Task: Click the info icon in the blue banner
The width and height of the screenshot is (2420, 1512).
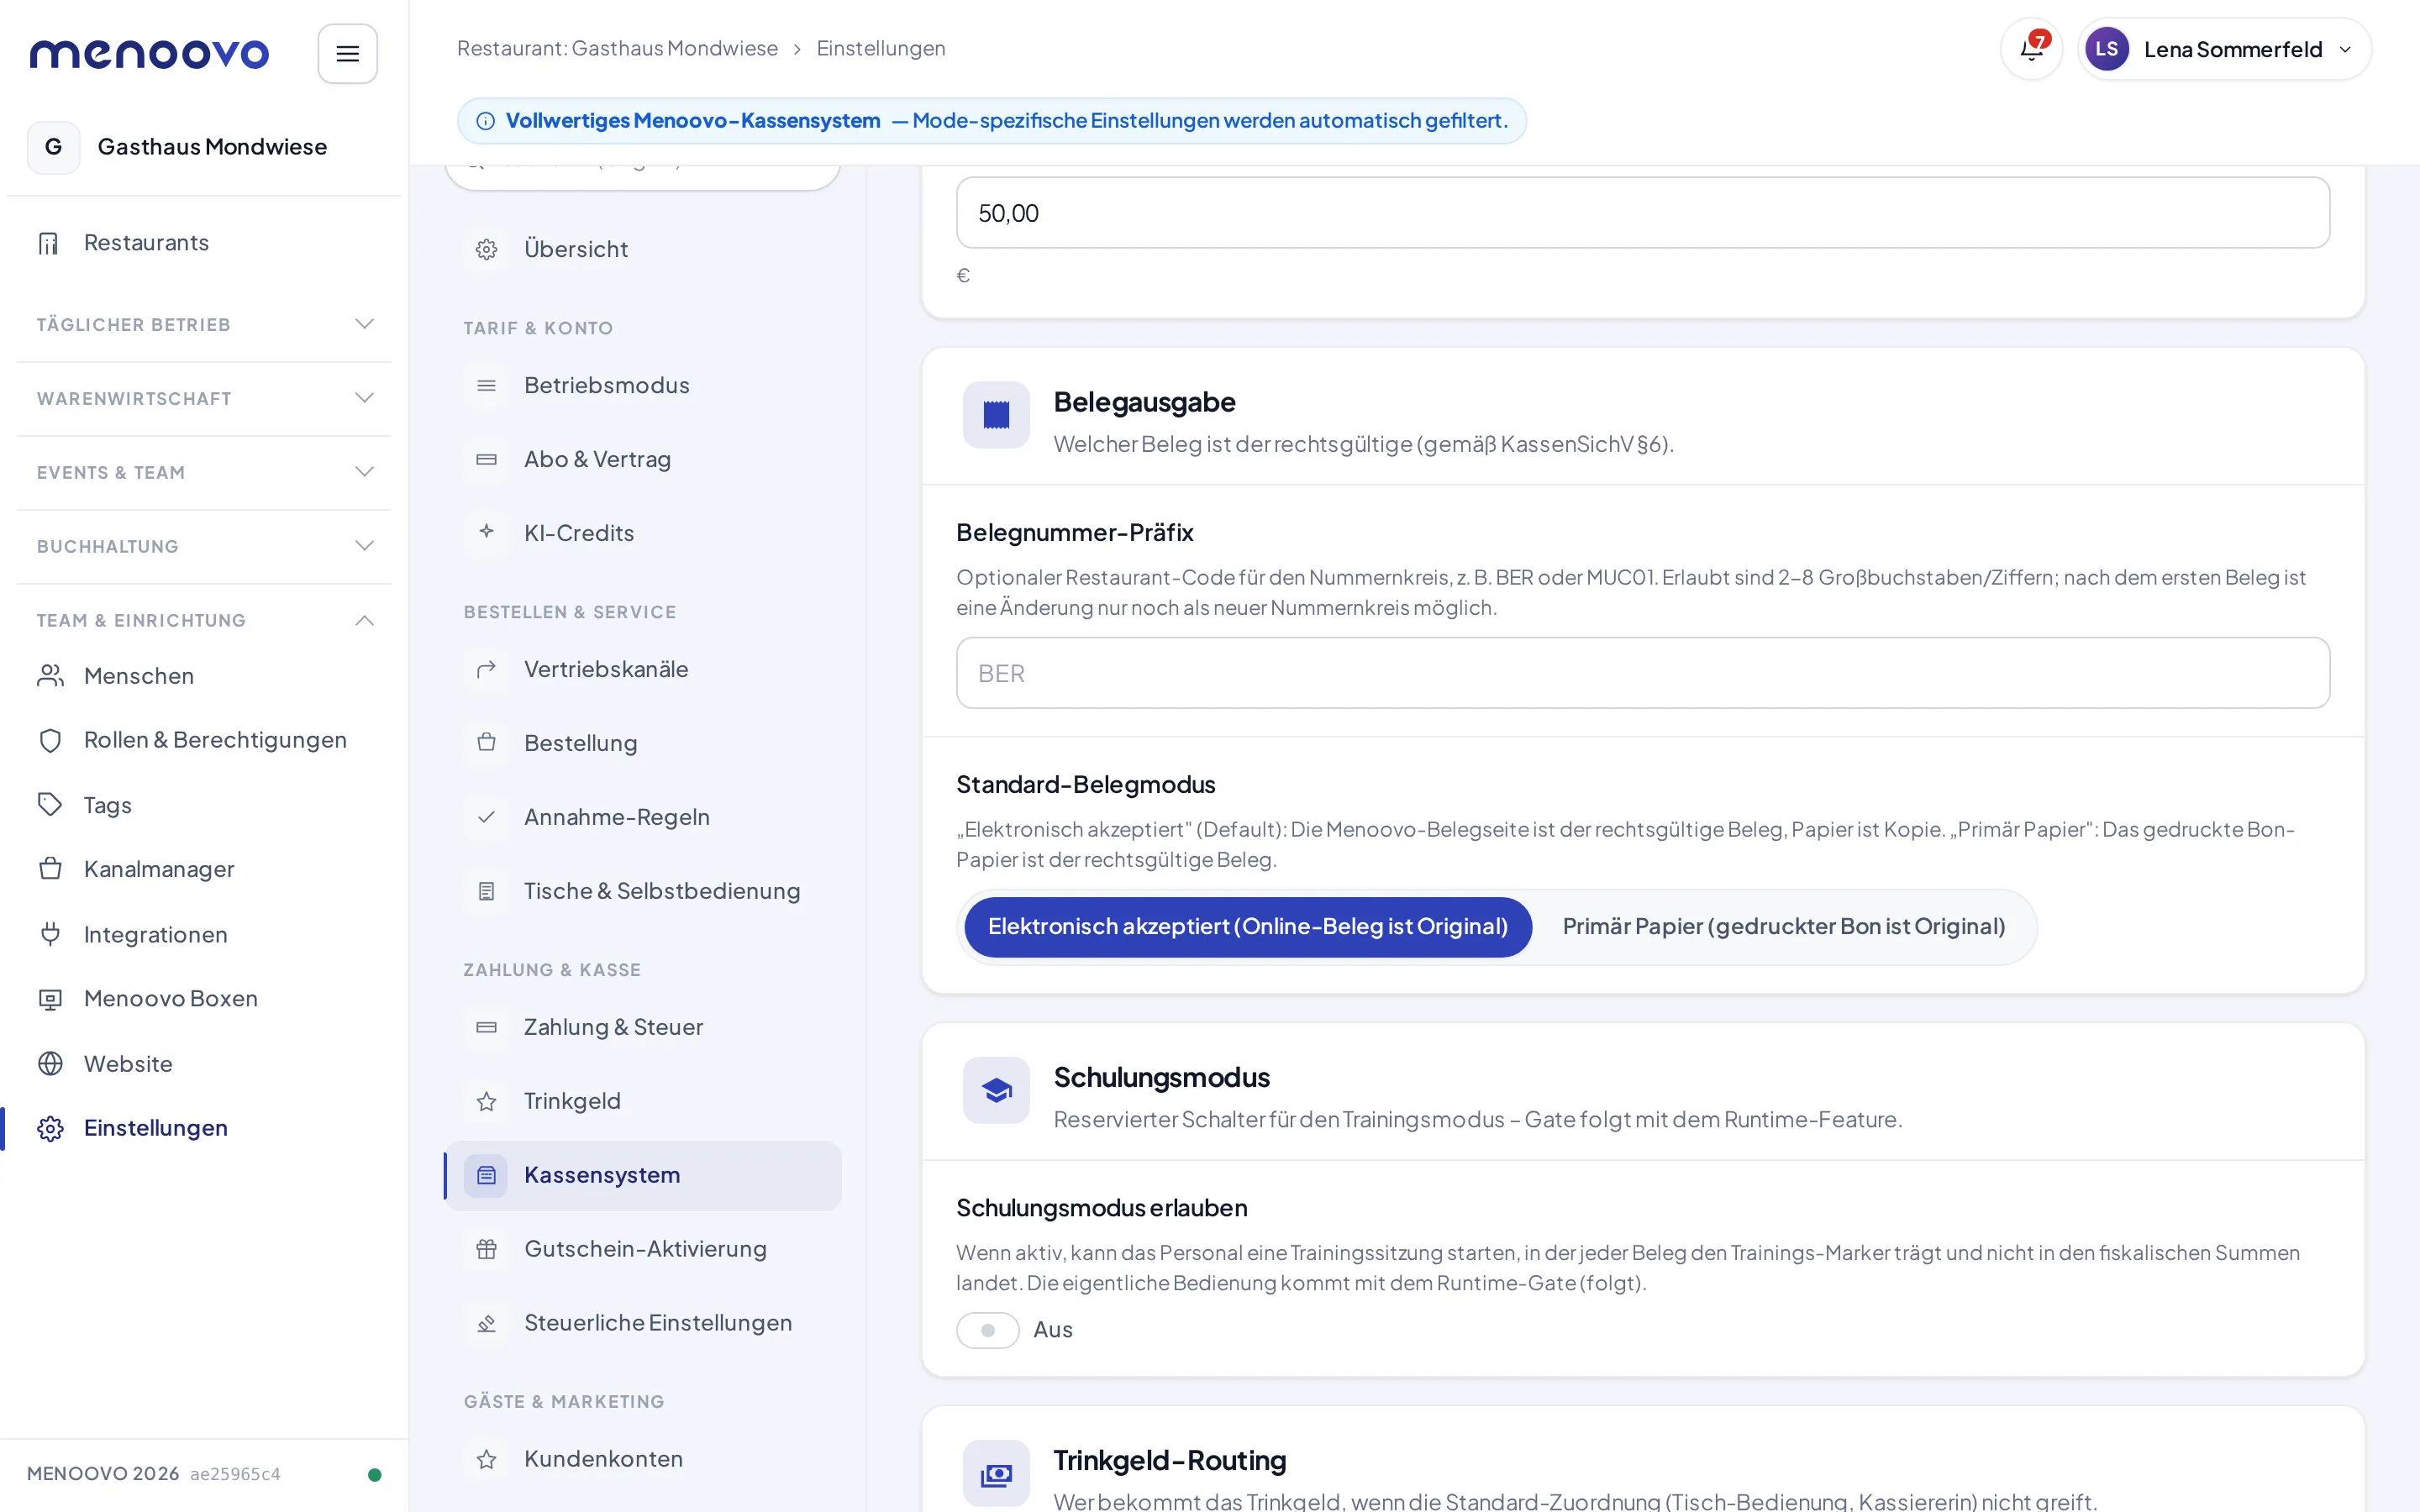Action: [485, 121]
